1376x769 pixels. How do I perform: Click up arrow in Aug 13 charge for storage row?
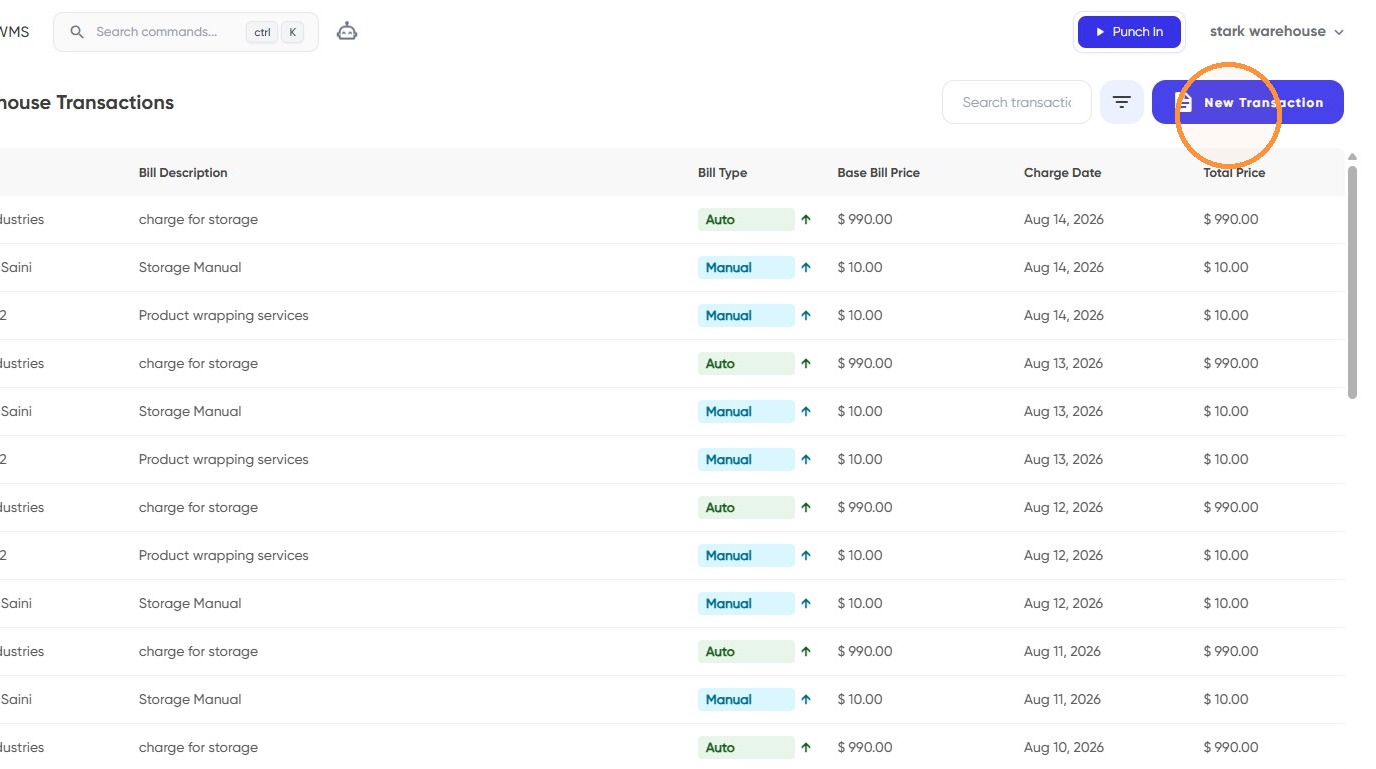(806, 363)
